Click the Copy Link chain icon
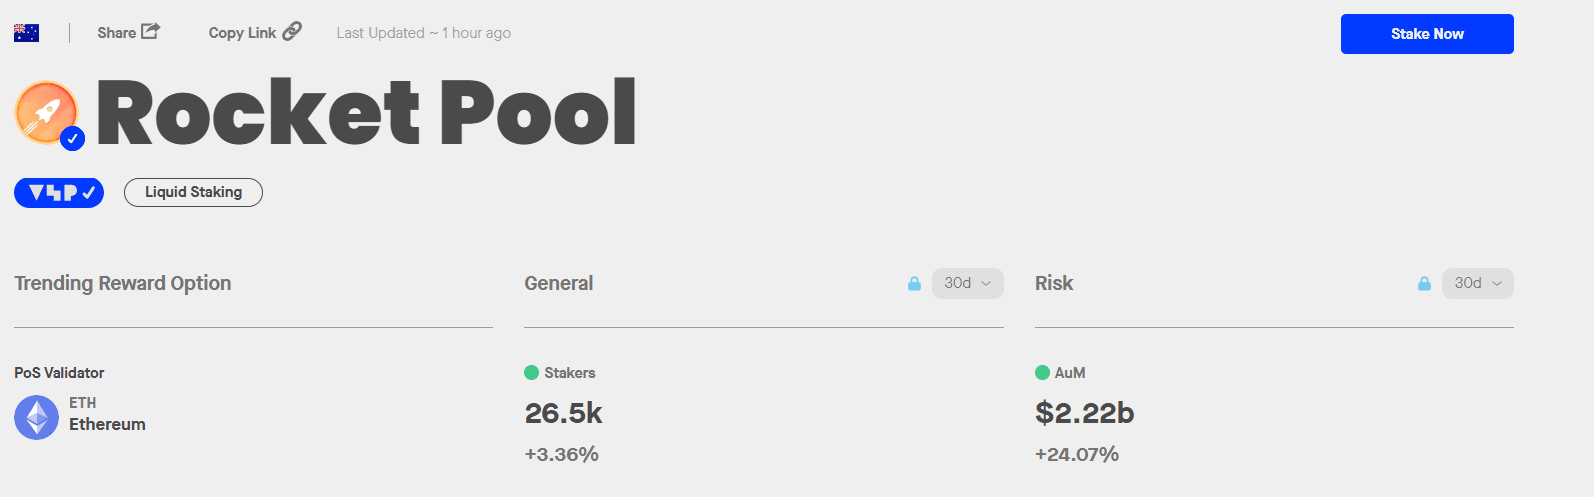This screenshot has height=497, width=1594. click(292, 32)
